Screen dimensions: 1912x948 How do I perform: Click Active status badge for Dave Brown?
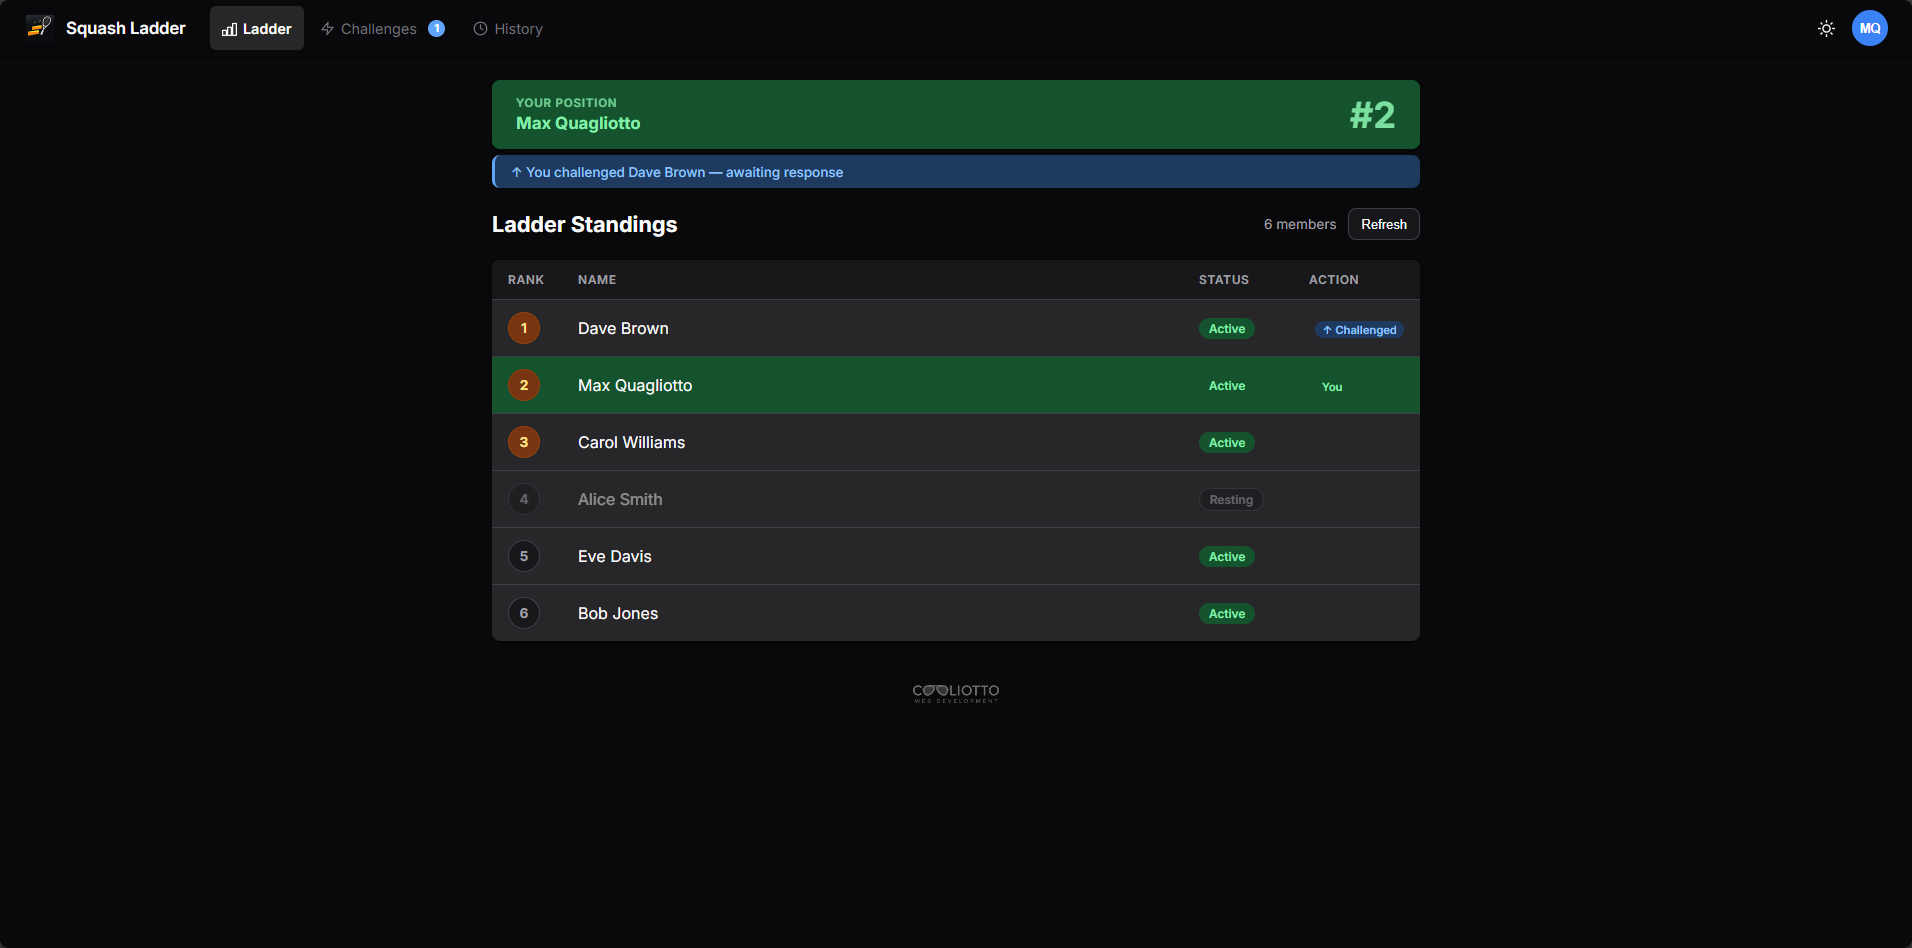[x=1227, y=329]
